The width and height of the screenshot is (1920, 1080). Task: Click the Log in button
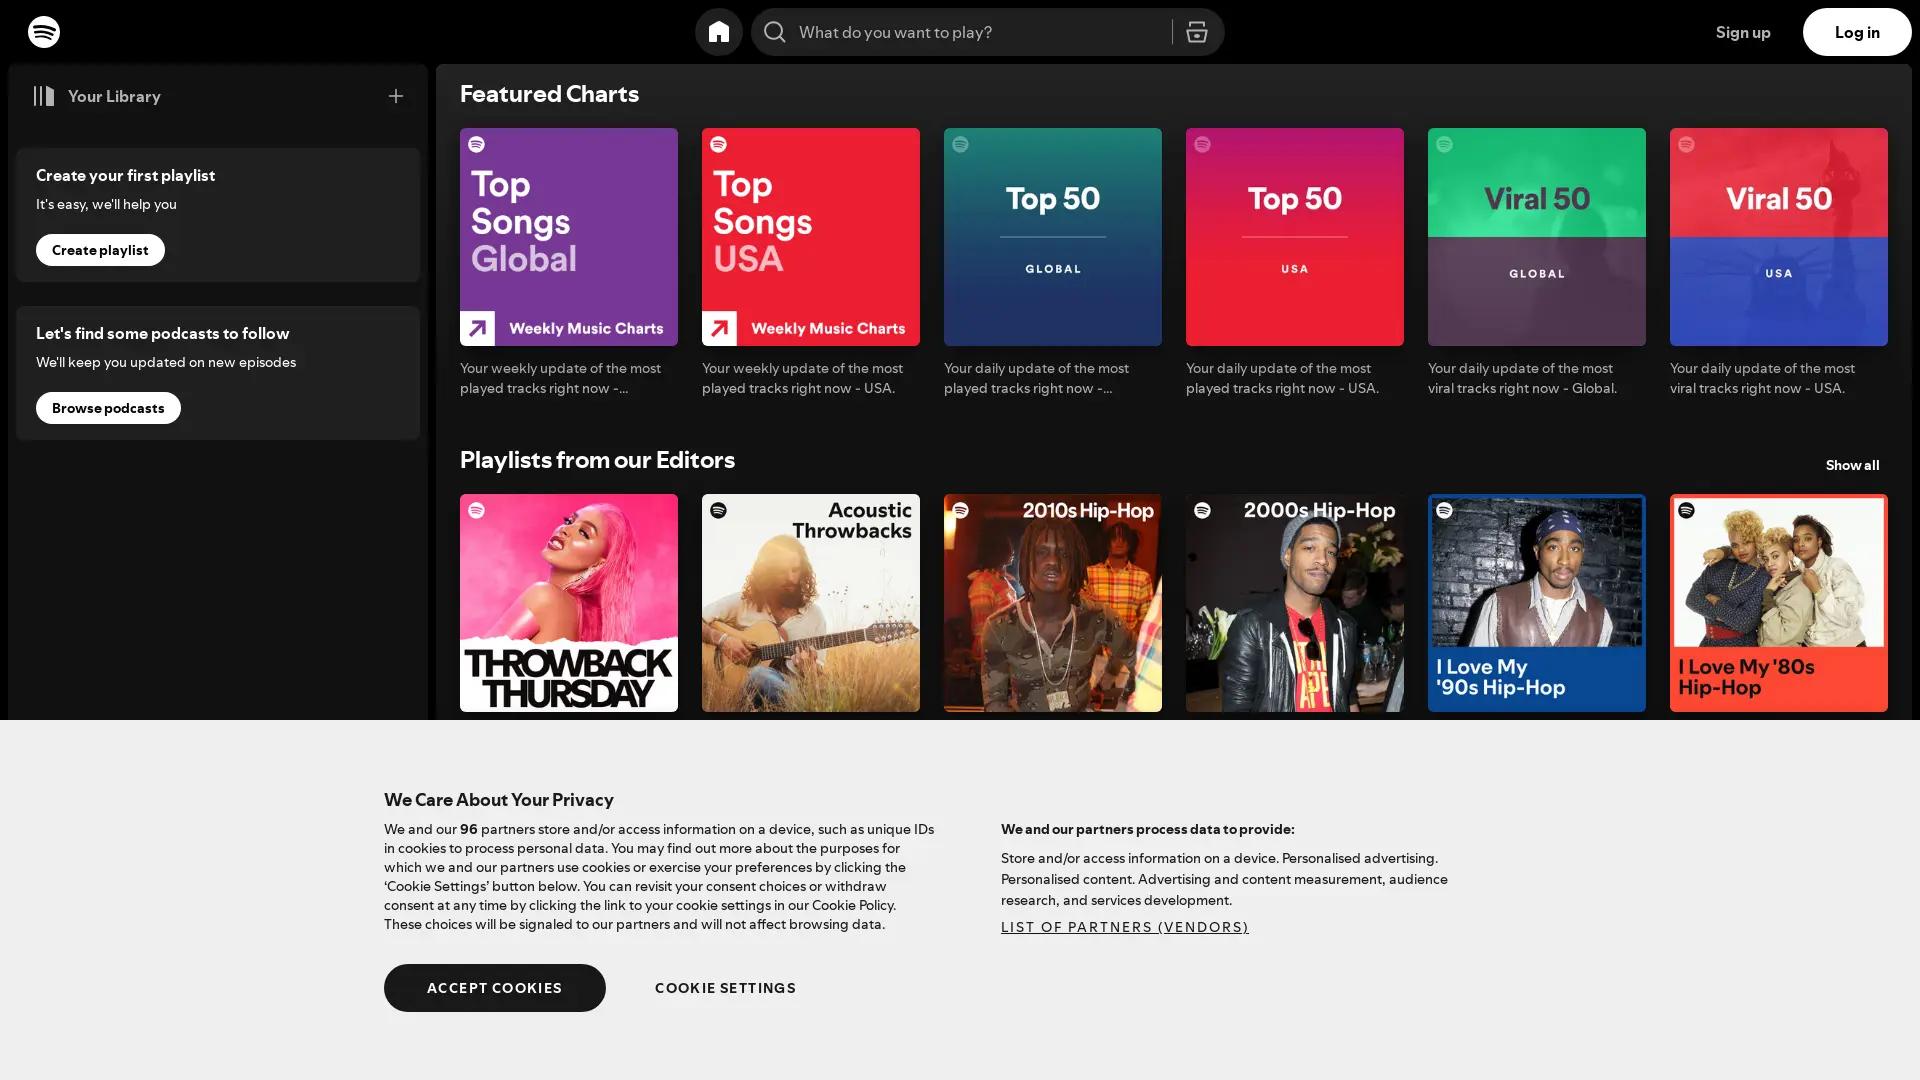tap(1856, 31)
